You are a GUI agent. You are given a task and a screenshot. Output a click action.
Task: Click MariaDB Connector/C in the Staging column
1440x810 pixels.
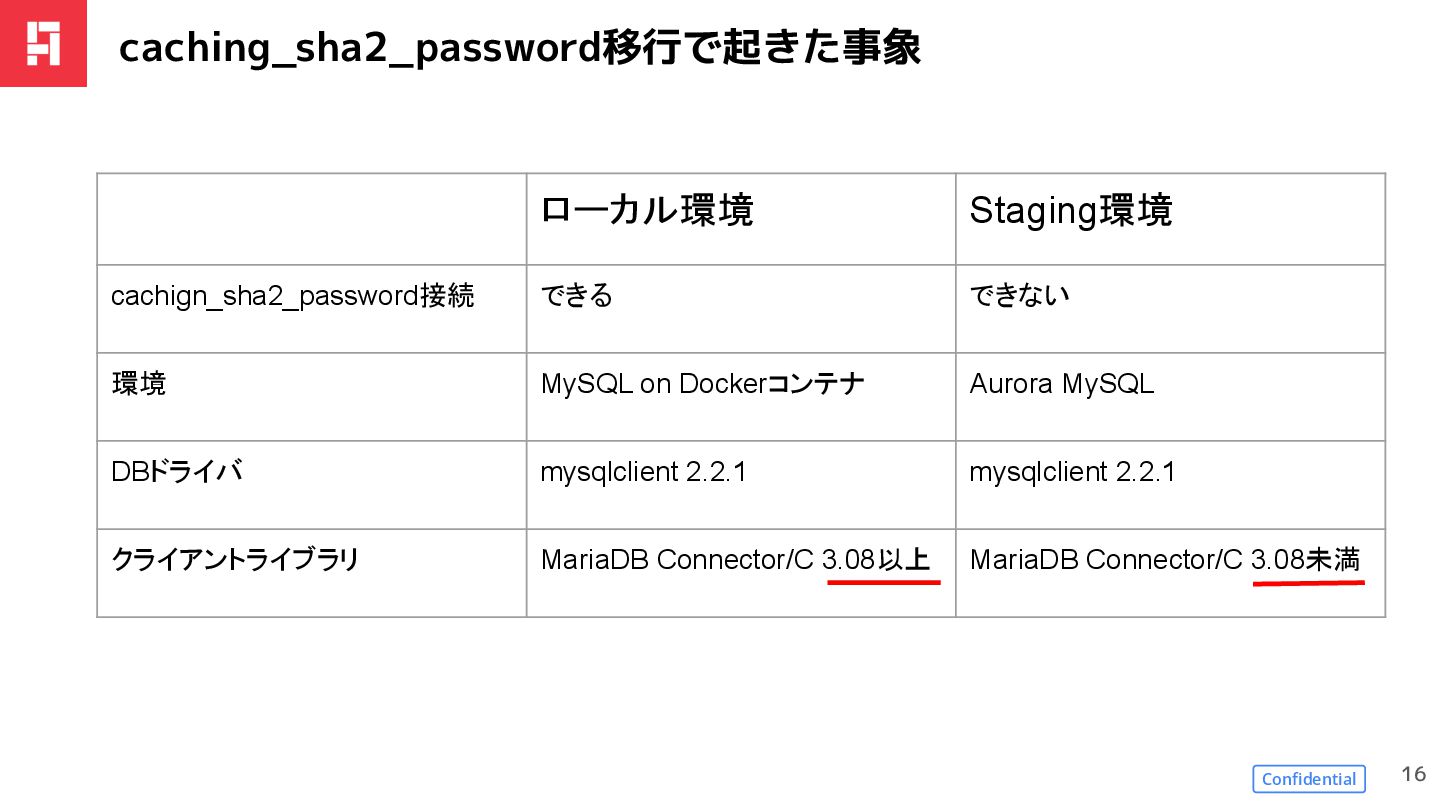(x=1106, y=560)
